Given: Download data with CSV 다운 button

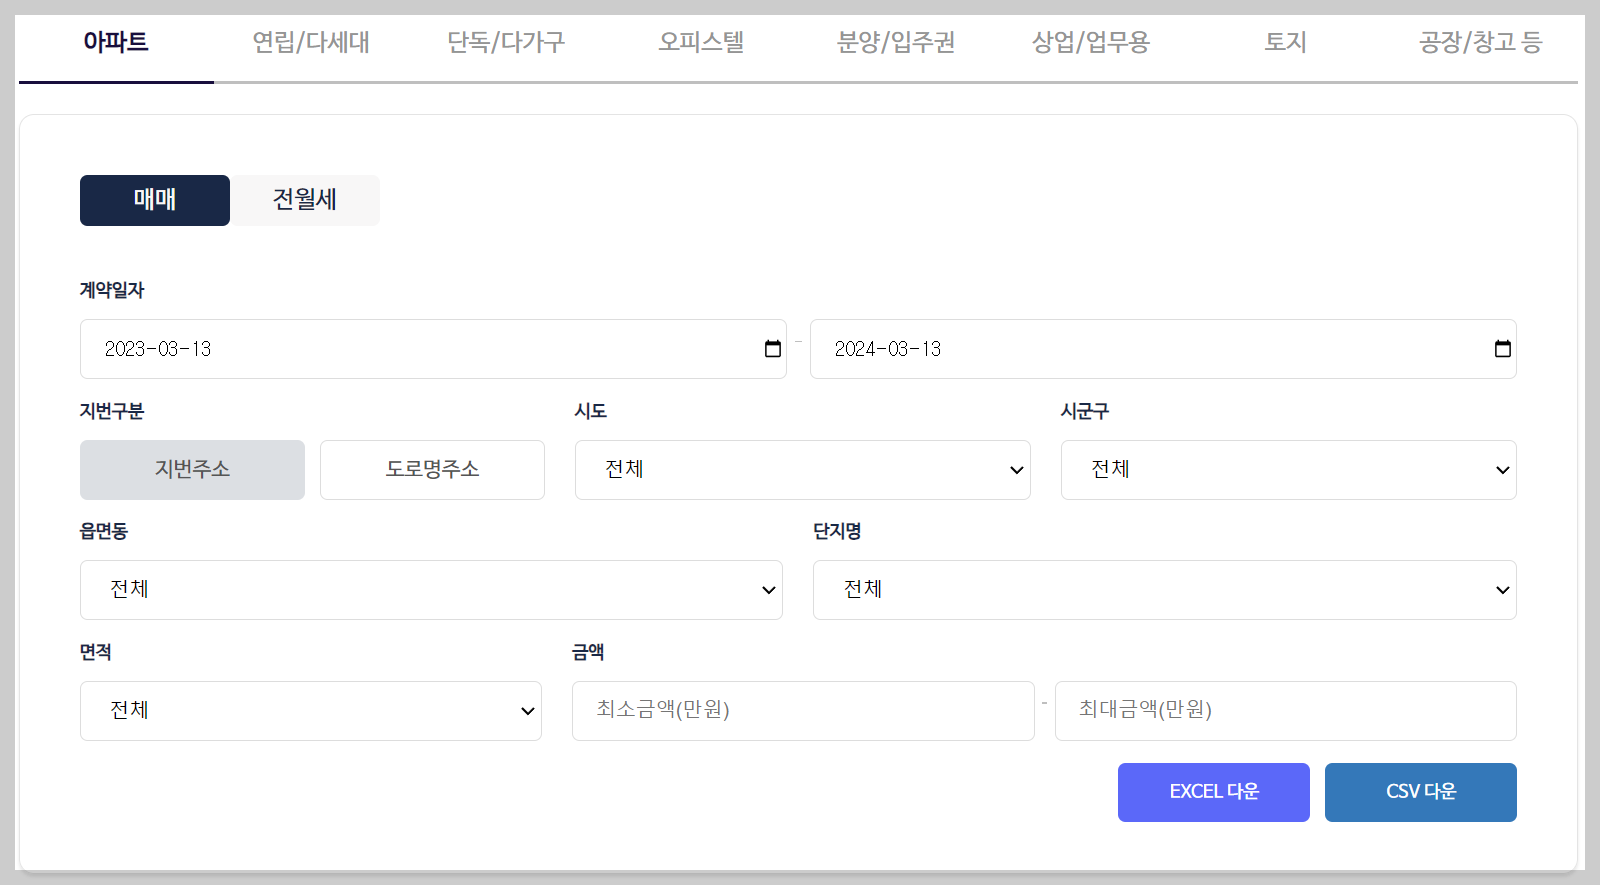Looking at the screenshot, I should pyautogui.click(x=1421, y=792).
